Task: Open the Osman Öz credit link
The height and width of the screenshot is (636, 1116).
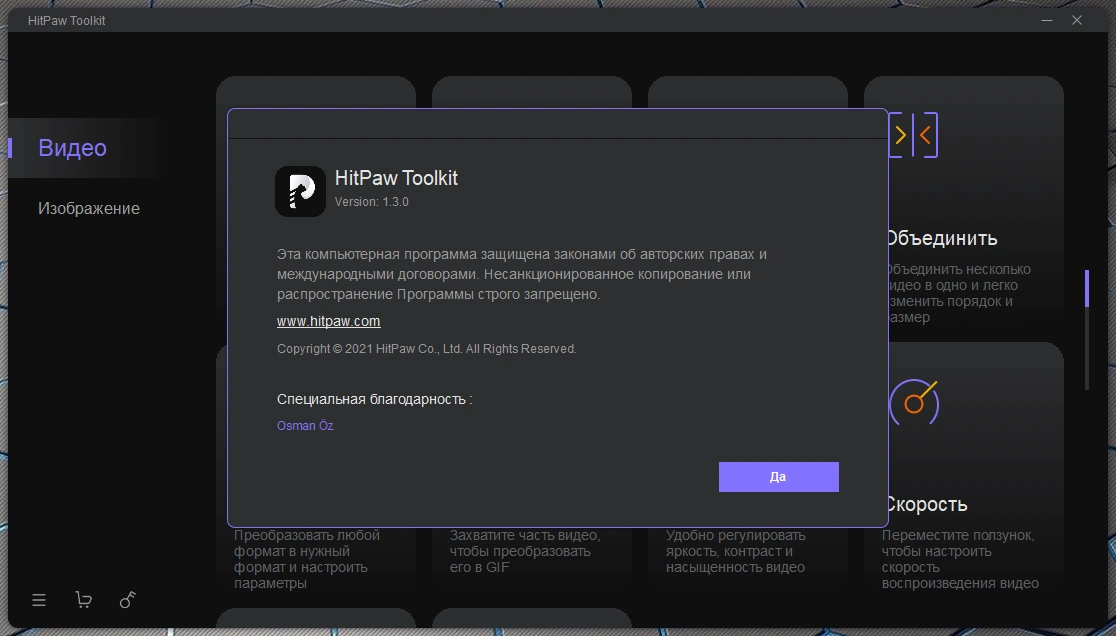Action: (x=305, y=425)
